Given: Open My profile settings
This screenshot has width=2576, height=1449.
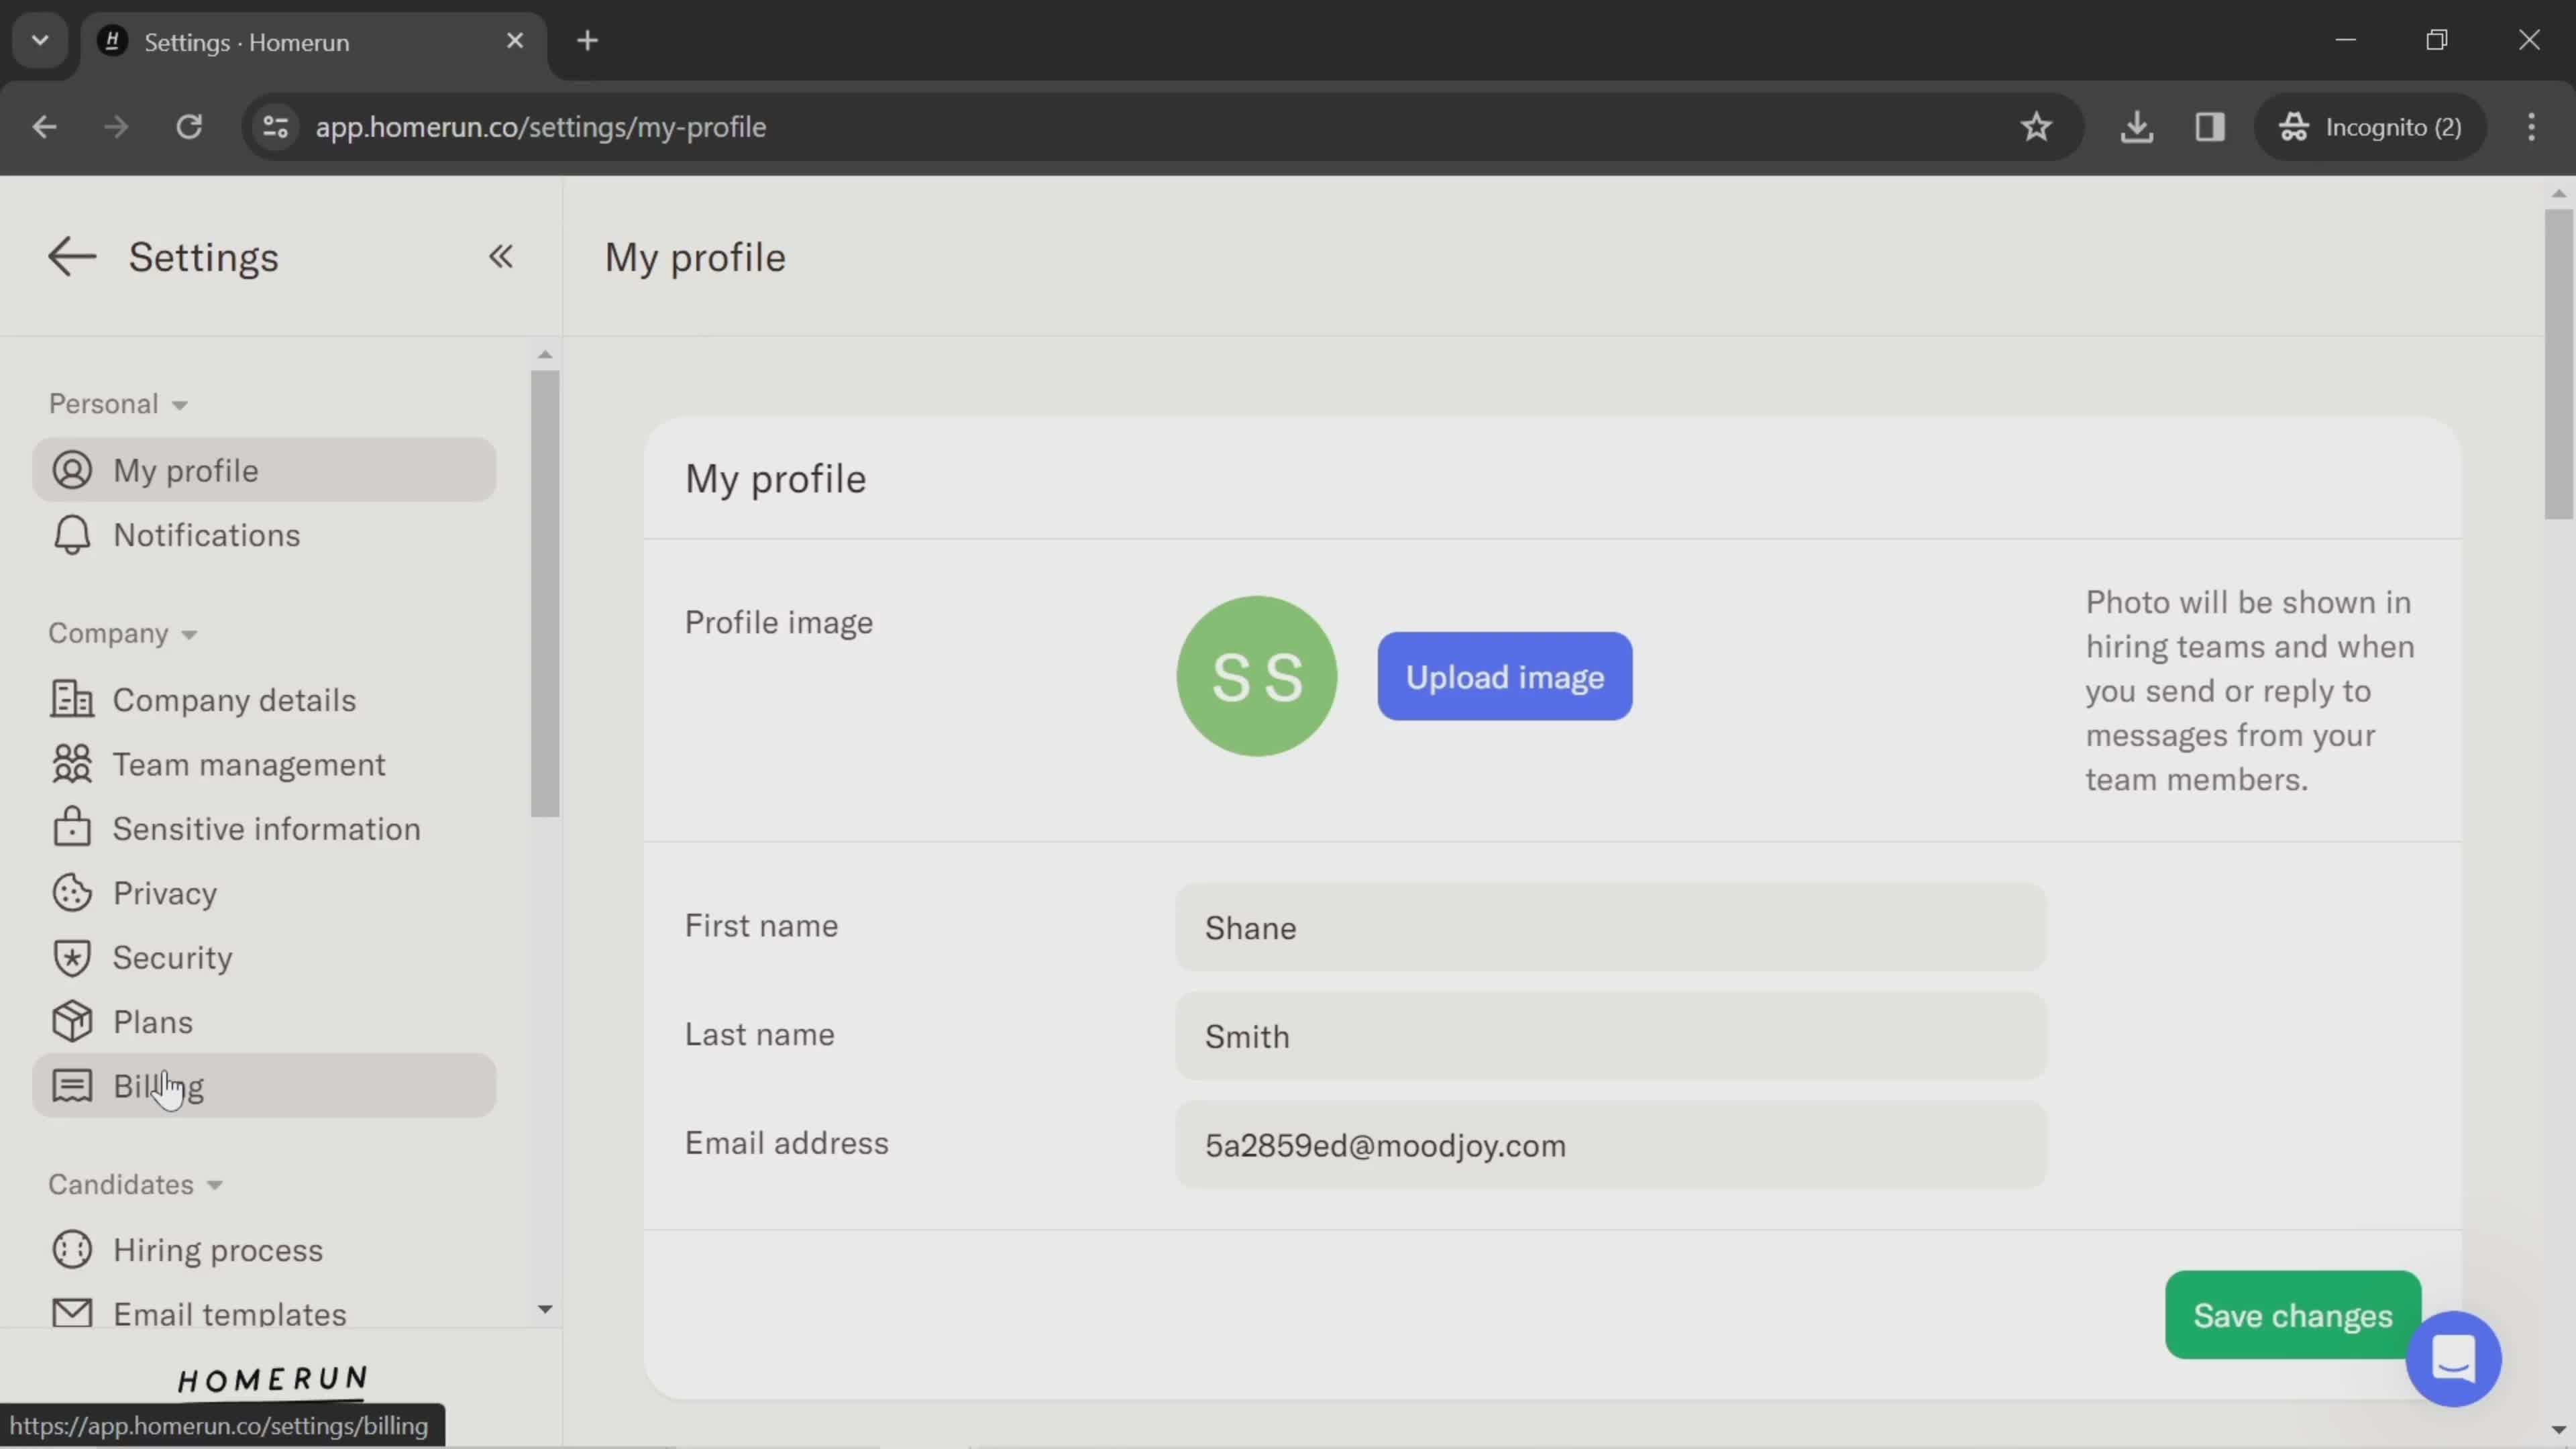Looking at the screenshot, I should pos(264,470).
